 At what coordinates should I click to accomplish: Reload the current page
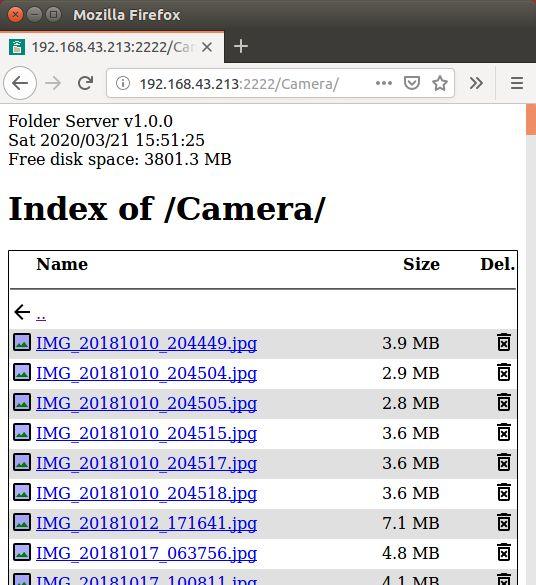point(85,83)
